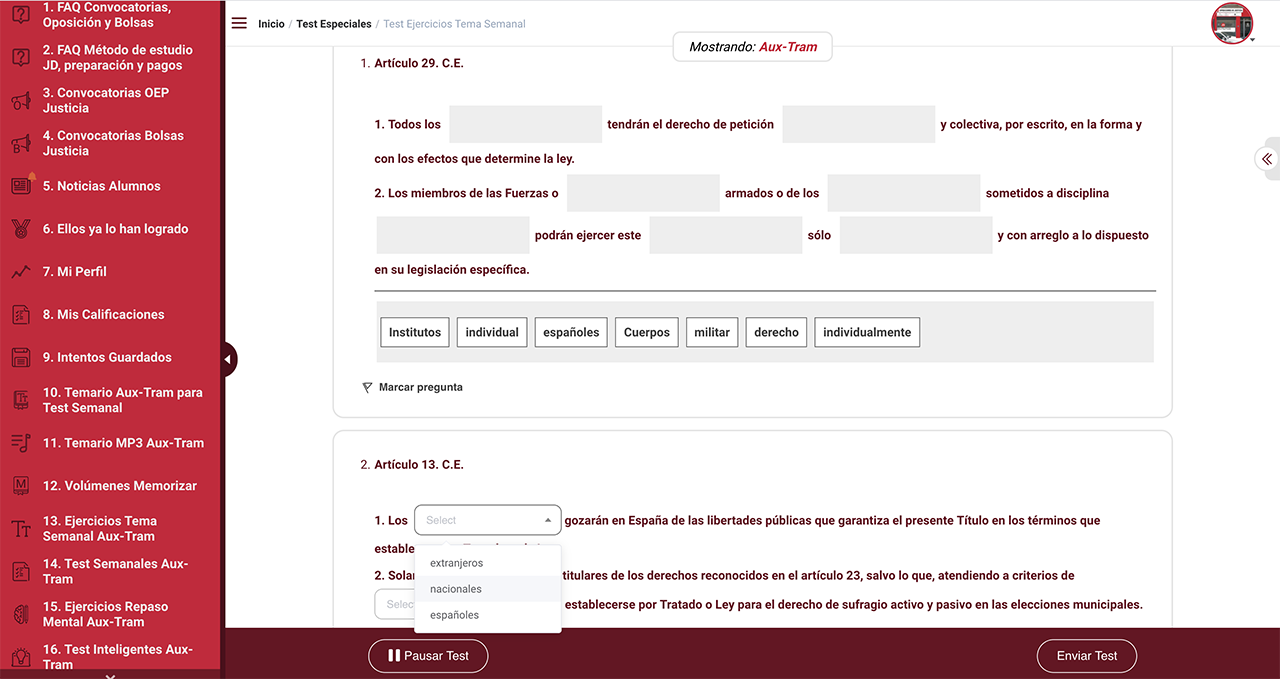Select the 'individual' word chip

point(492,332)
